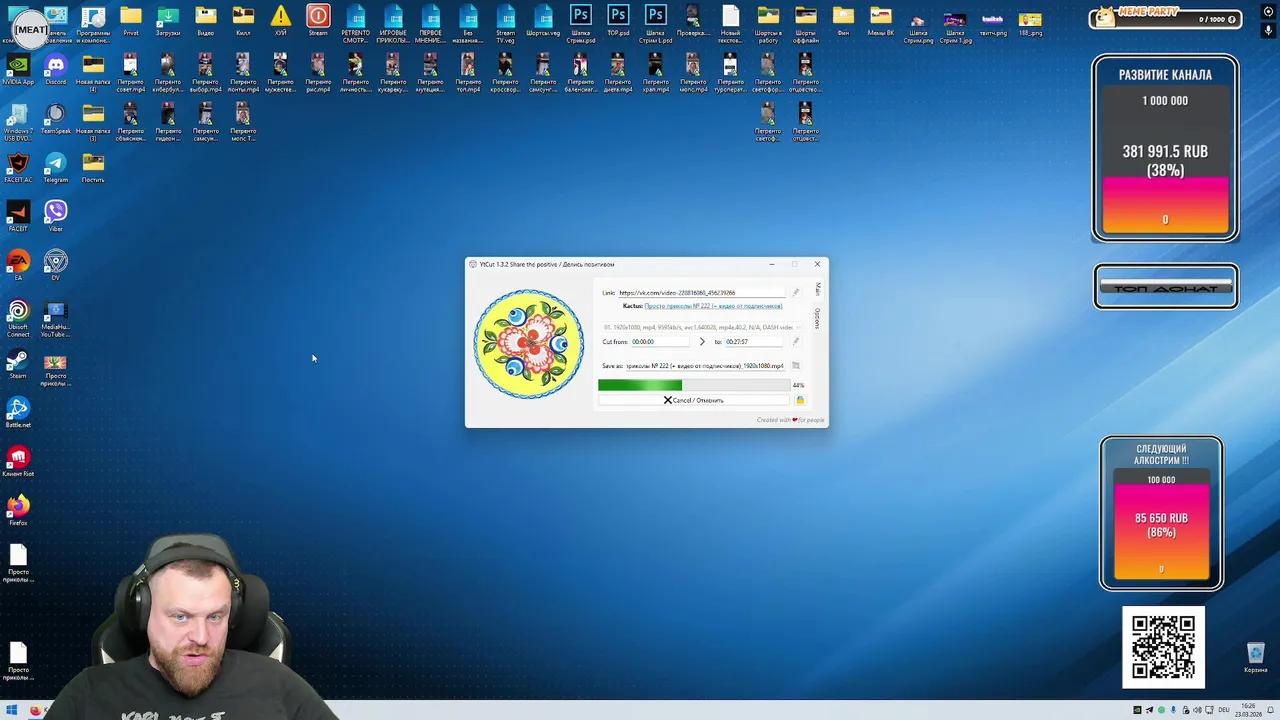
Task: Click the arrow between cut from and to
Action: [x=702, y=342]
